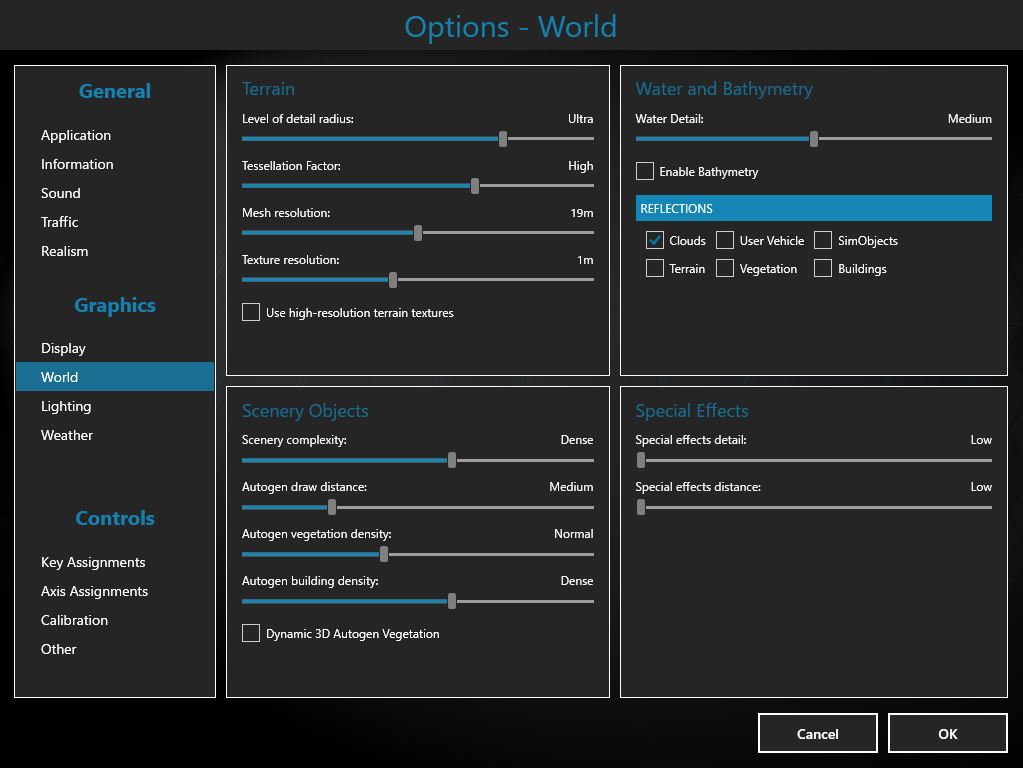Image resolution: width=1023 pixels, height=769 pixels.
Task: Switch to Lighting settings
Action: tap(66, 406)
